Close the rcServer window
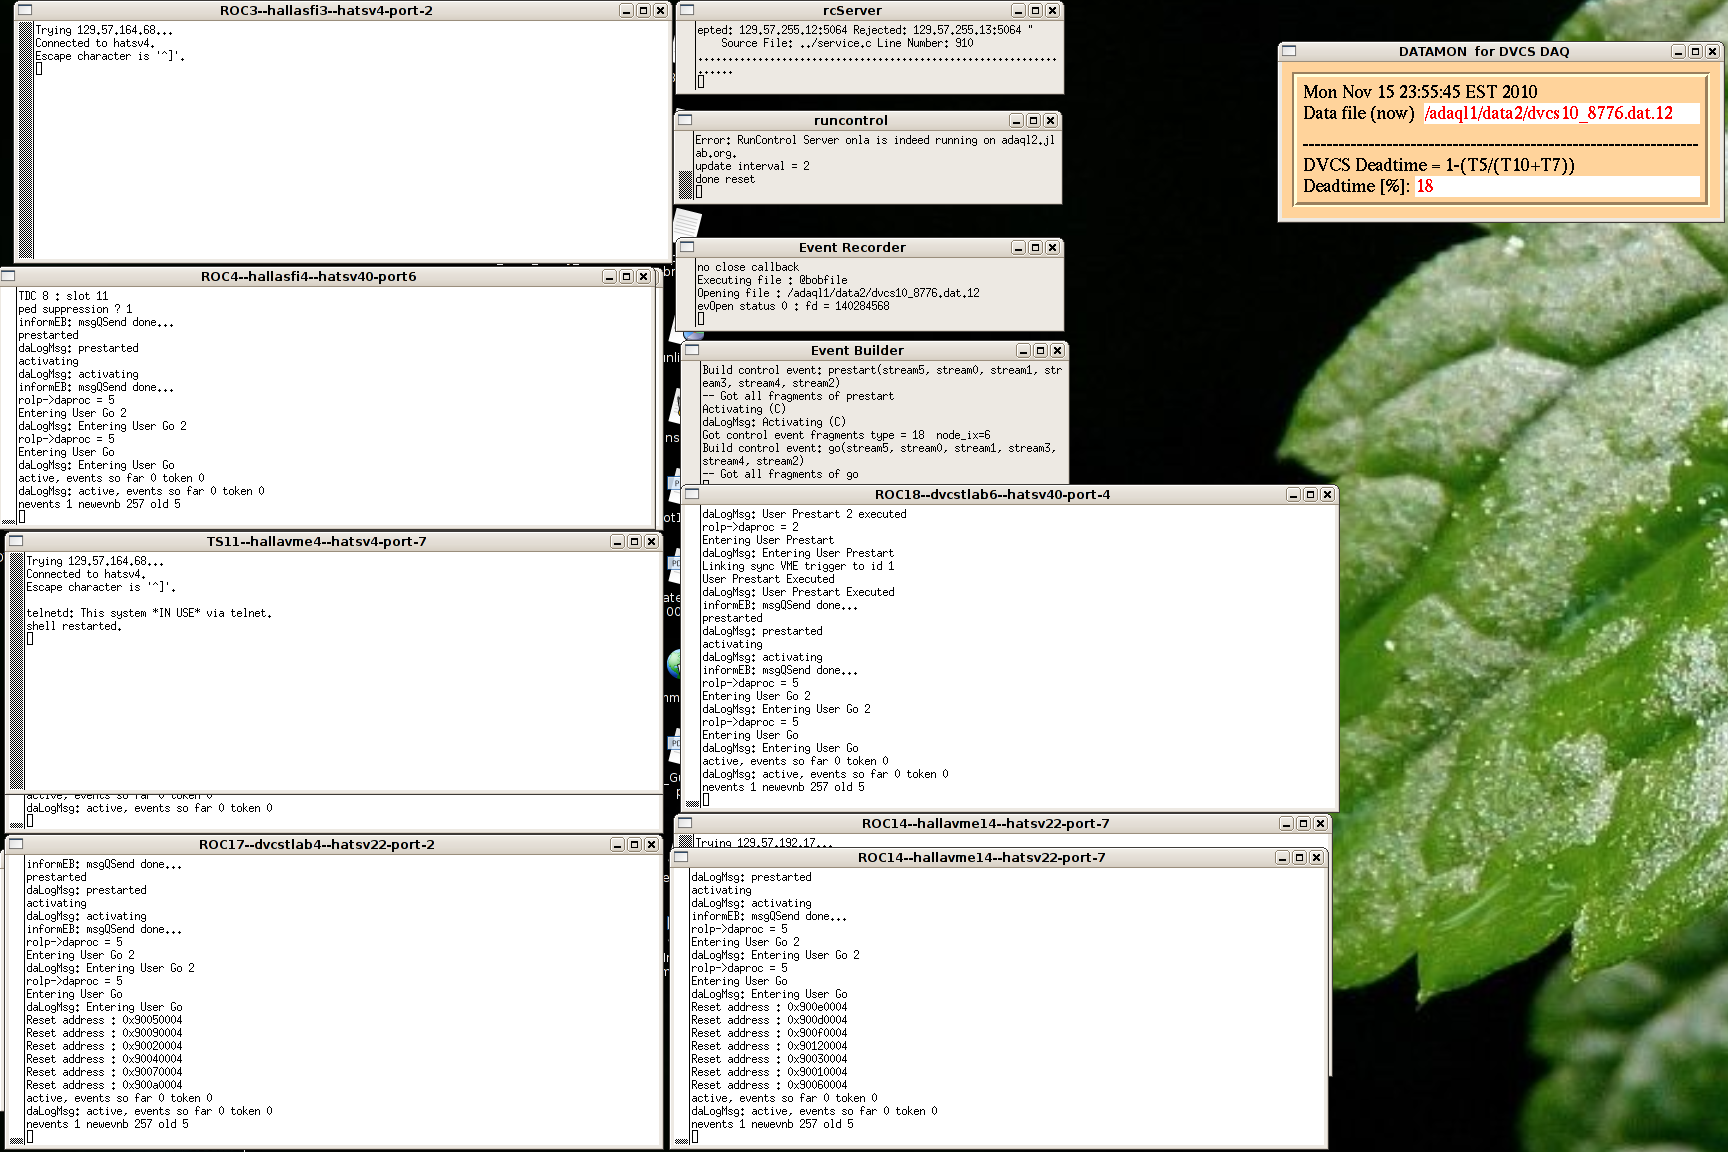The image size is (1728, 1152). click(1052, 10)
